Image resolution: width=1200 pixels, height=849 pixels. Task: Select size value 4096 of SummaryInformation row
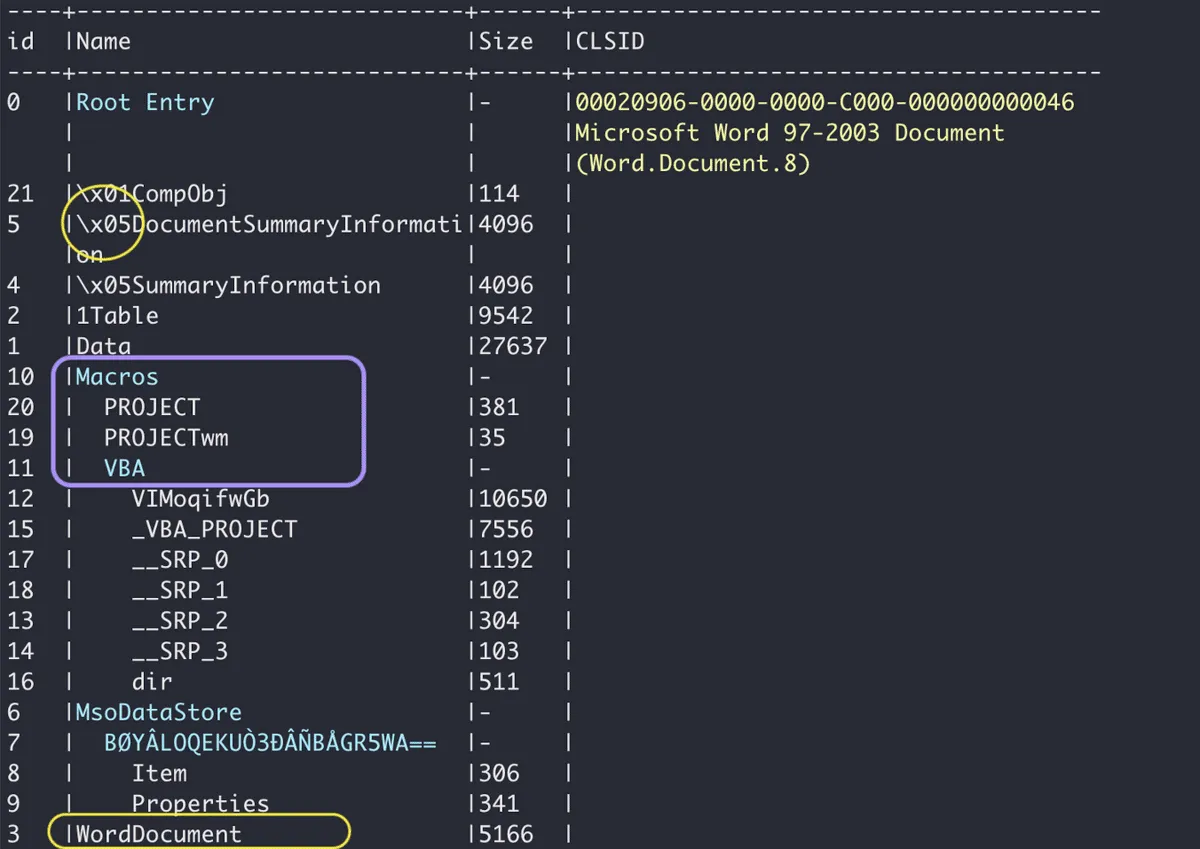[505, 285]
